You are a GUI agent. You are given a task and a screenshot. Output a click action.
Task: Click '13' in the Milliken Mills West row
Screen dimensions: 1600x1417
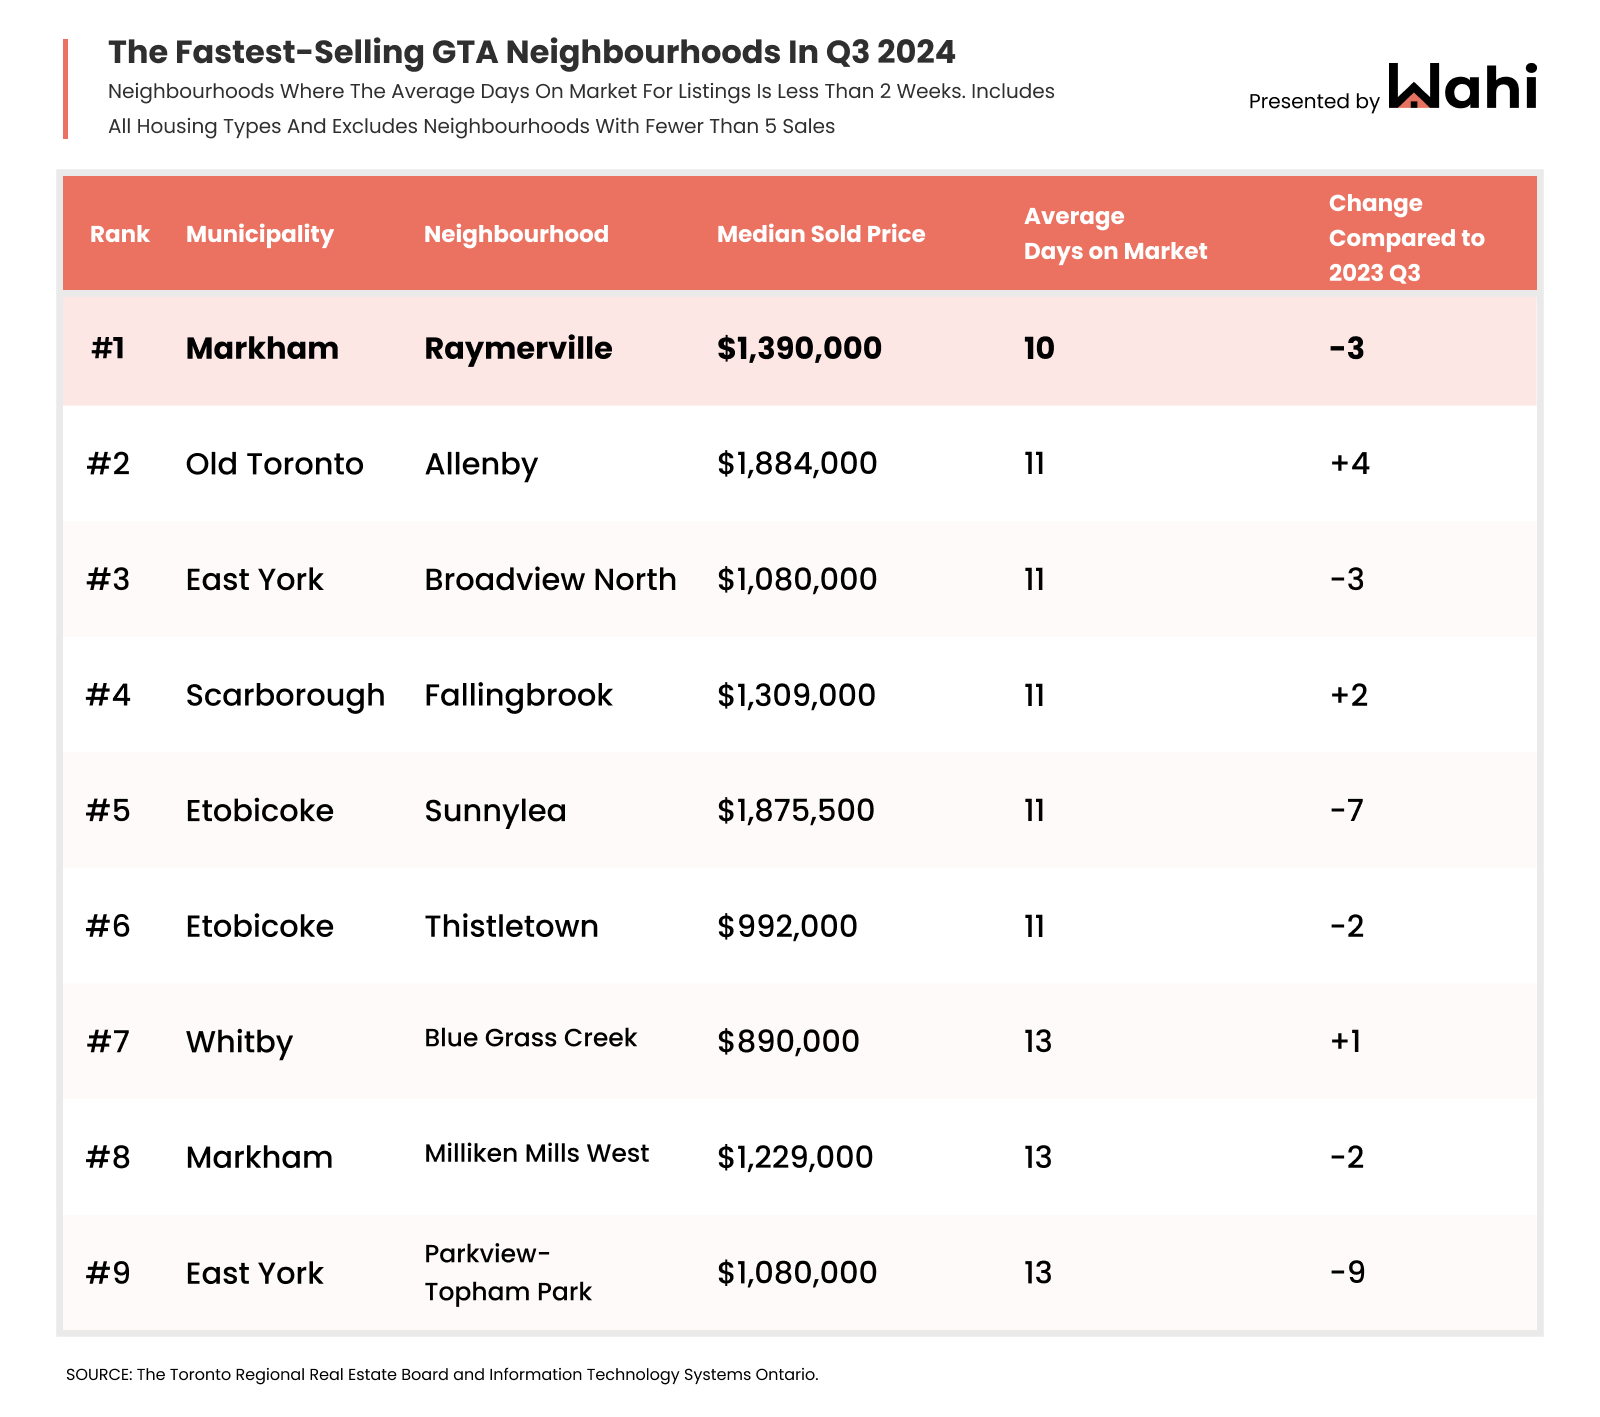(x=1038, y=1157)
